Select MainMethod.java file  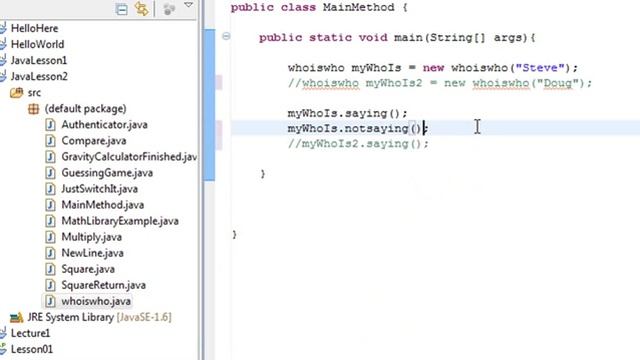[103, 205]
